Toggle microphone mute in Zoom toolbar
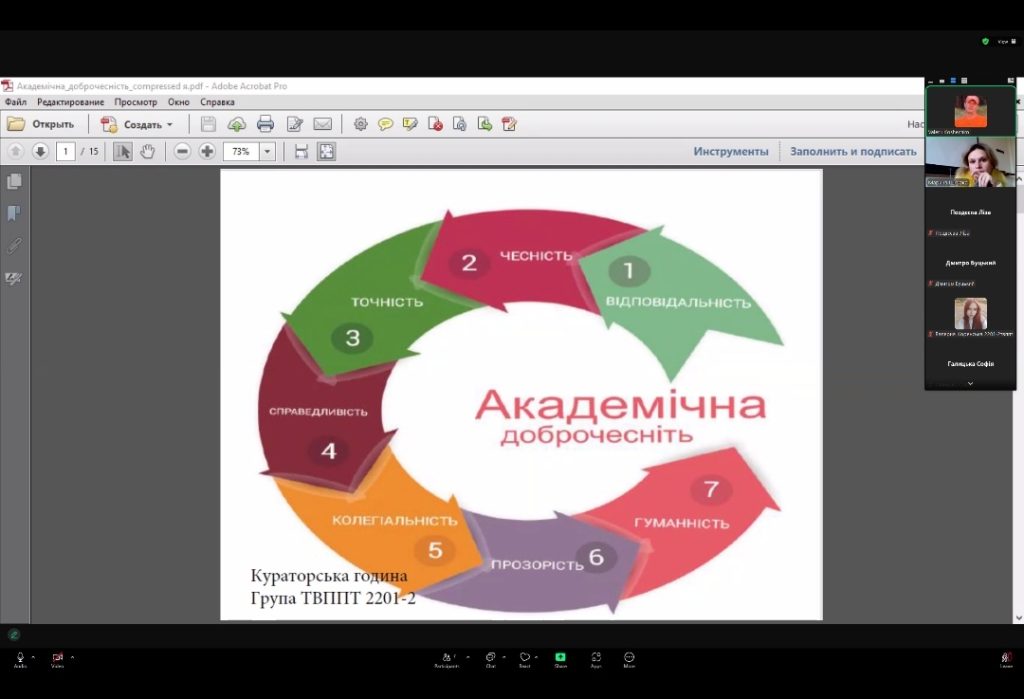Image resolution: width=1024 pixels, height=699 pixels. (20, 658)
